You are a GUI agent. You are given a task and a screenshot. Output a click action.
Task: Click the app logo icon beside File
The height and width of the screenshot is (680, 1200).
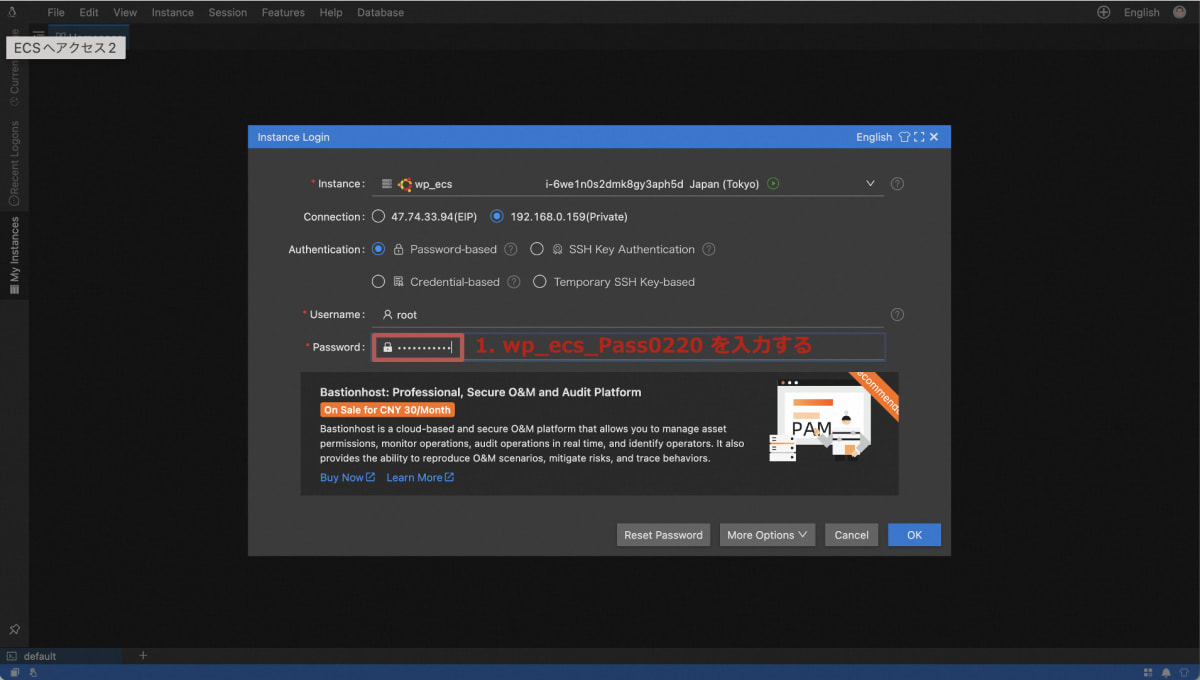pos(11,12)
